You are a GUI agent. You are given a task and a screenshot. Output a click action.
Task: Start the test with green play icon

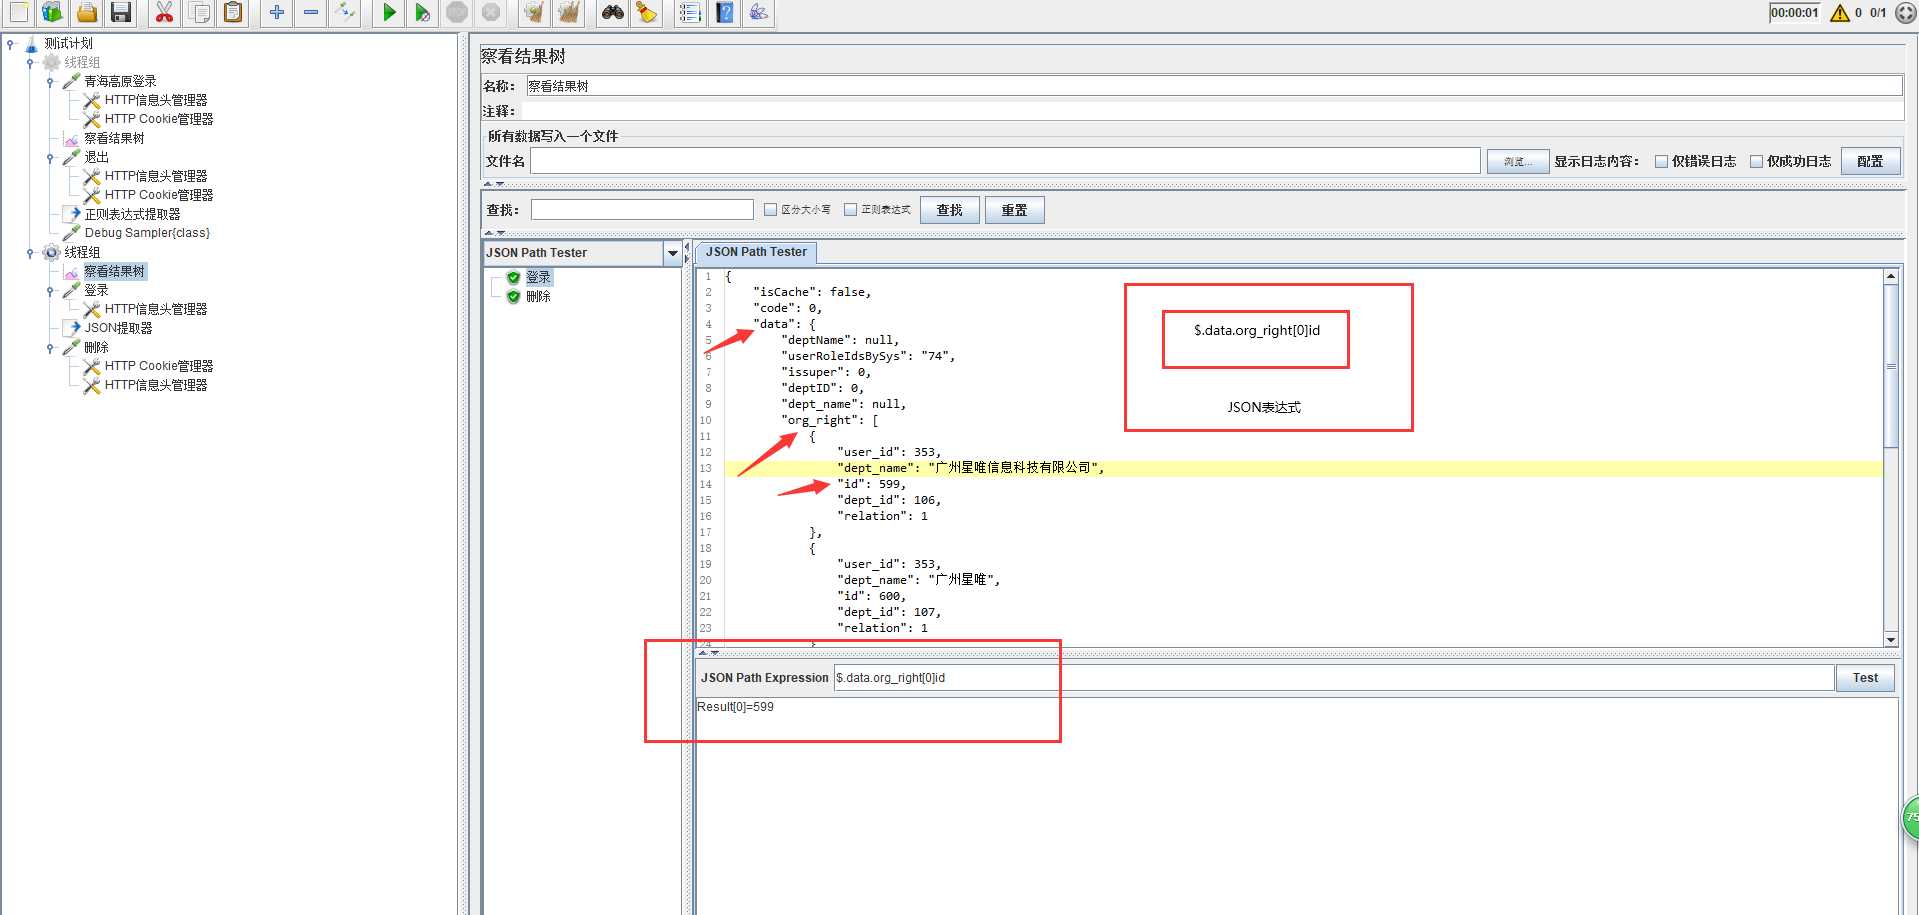click(389, 12)
